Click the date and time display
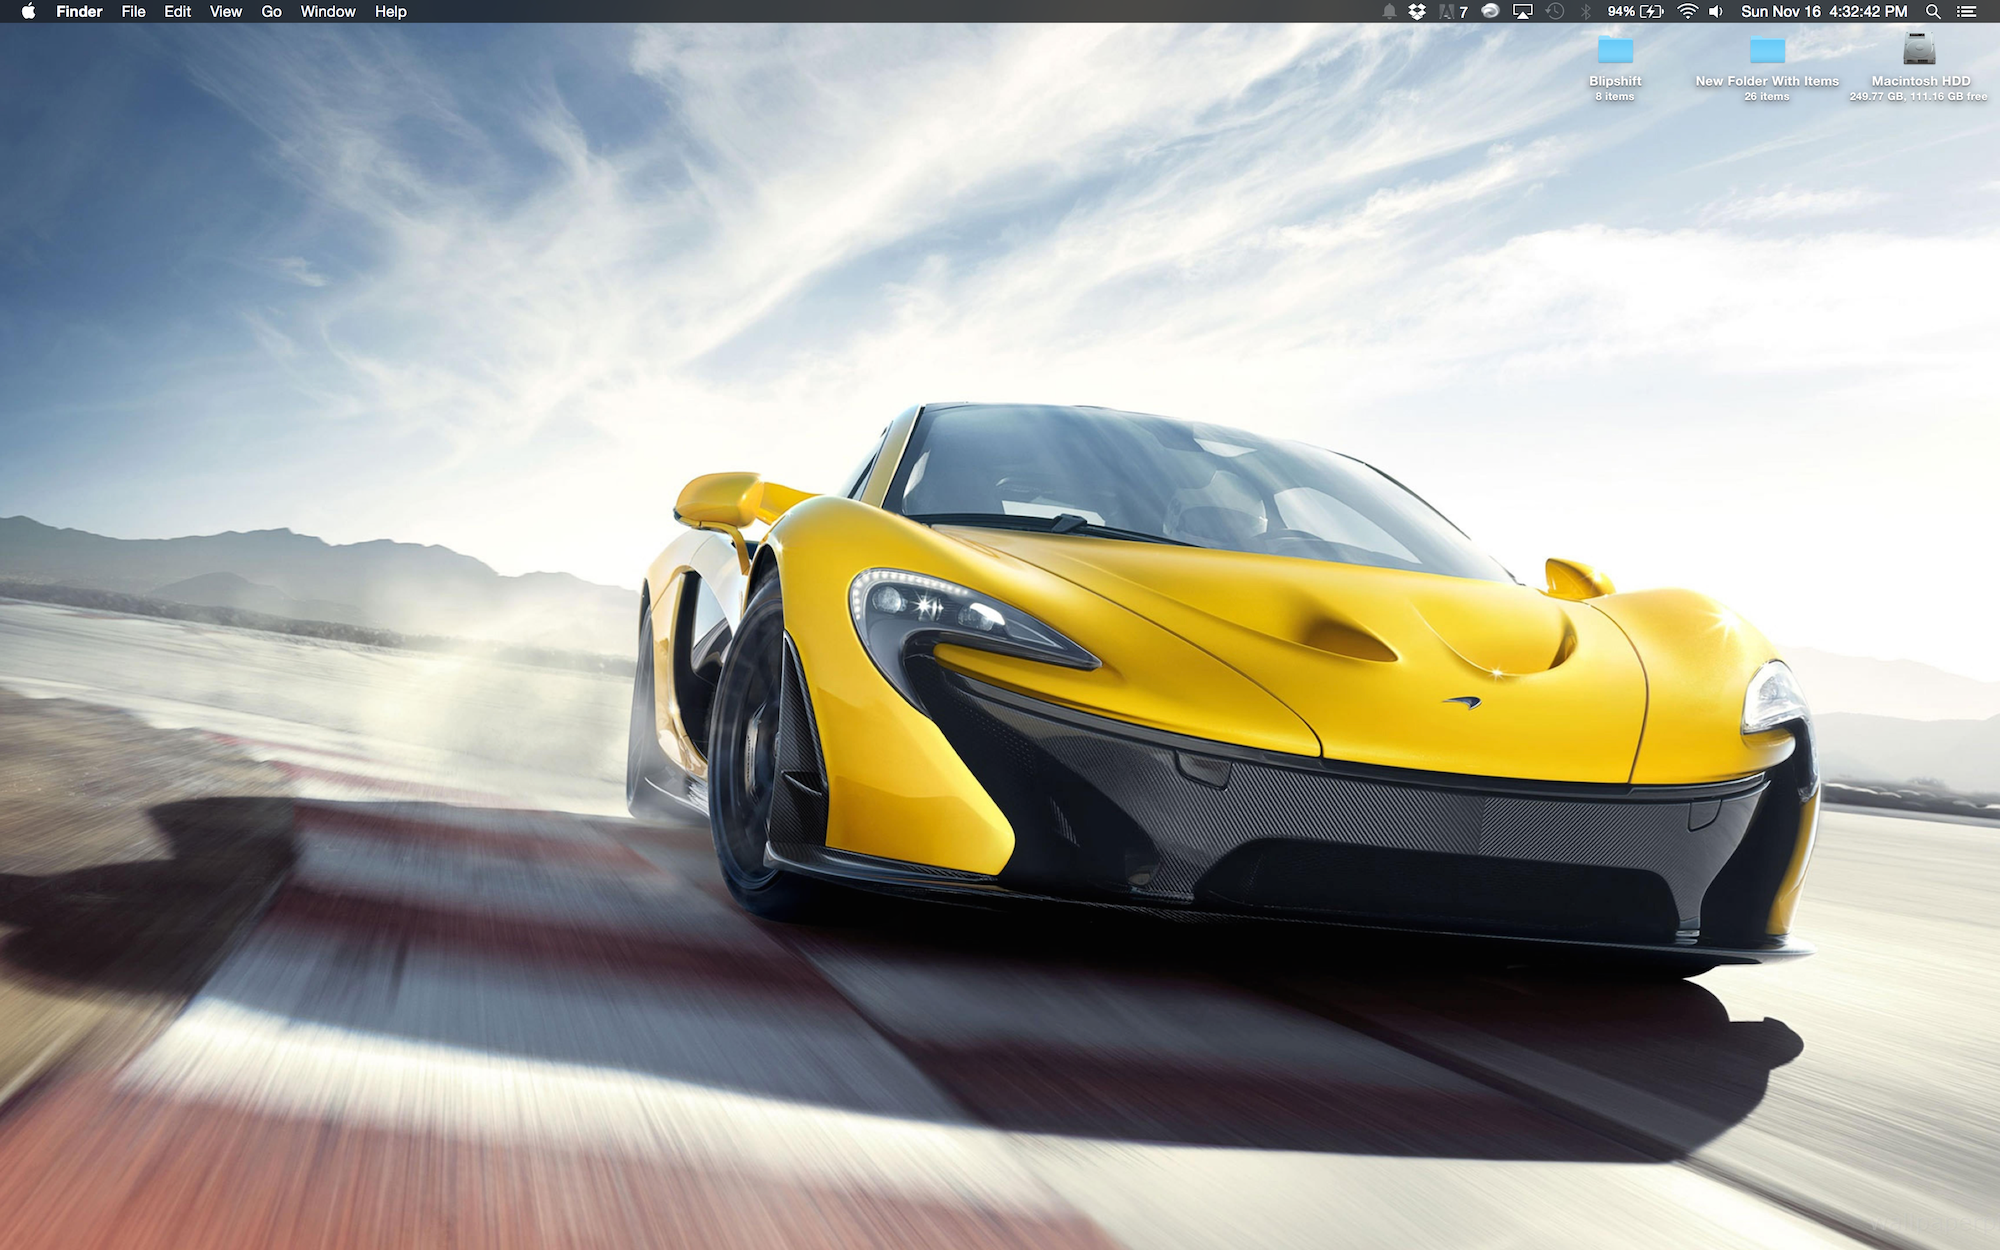The height and width of the screenshot is (1250, 2000). (x=1824, y=12)
